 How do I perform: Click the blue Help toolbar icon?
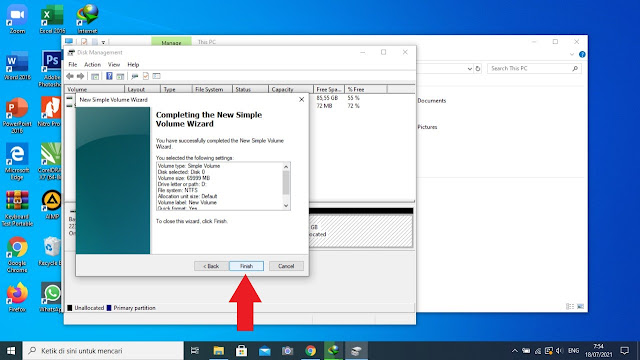[x=109, y=76]
